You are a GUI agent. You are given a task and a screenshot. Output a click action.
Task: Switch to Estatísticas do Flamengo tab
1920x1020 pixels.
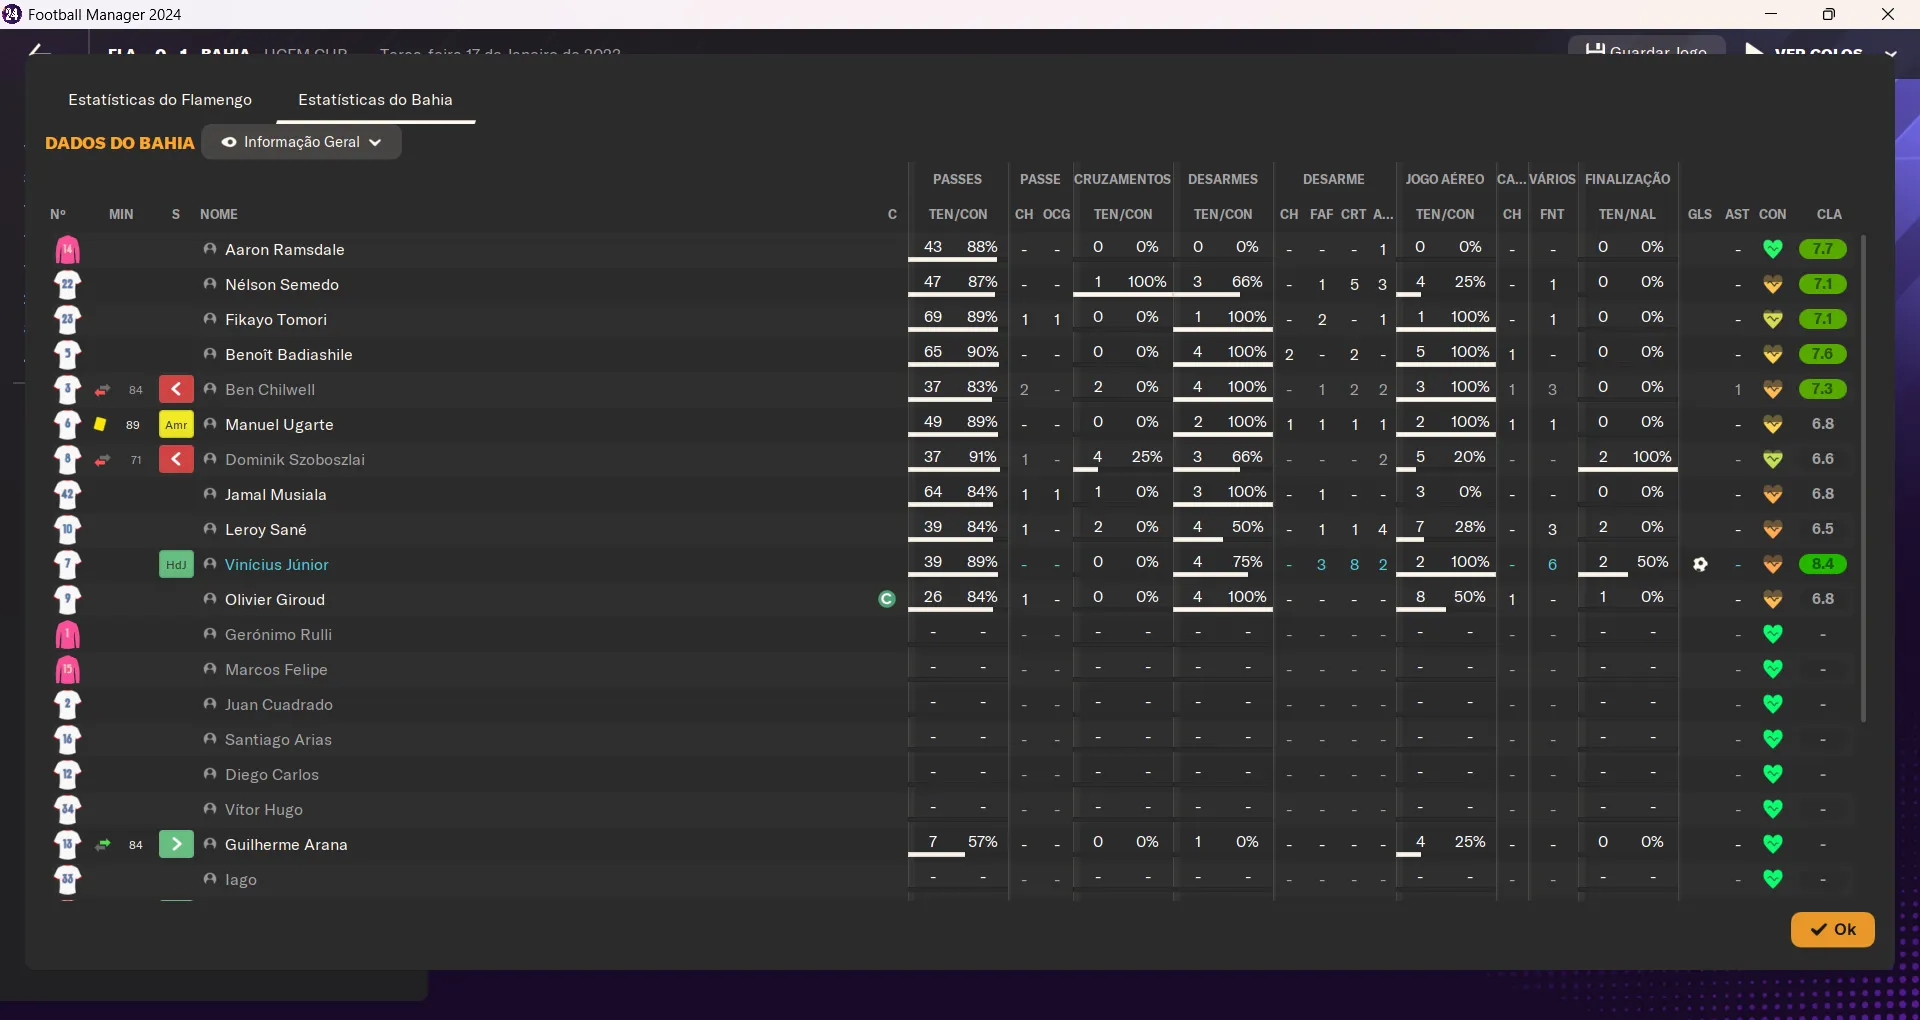(160, 100)
